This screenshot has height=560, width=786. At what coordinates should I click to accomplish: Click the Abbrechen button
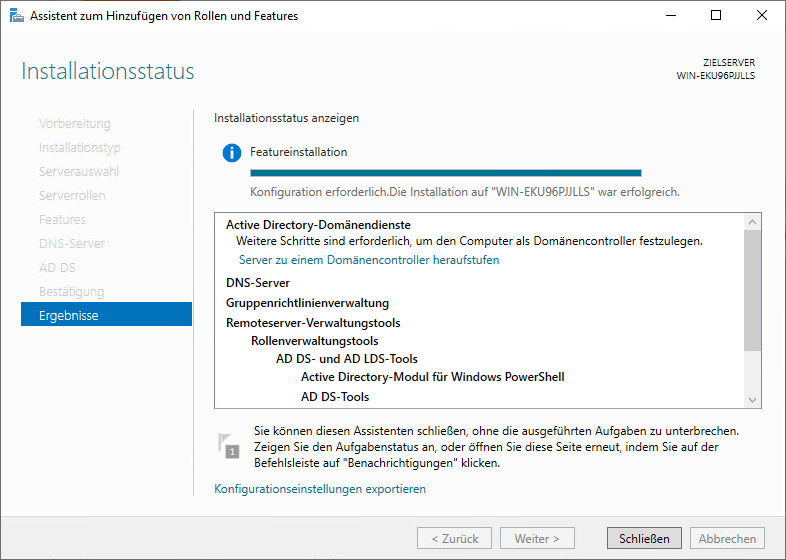tap(727, 538)
